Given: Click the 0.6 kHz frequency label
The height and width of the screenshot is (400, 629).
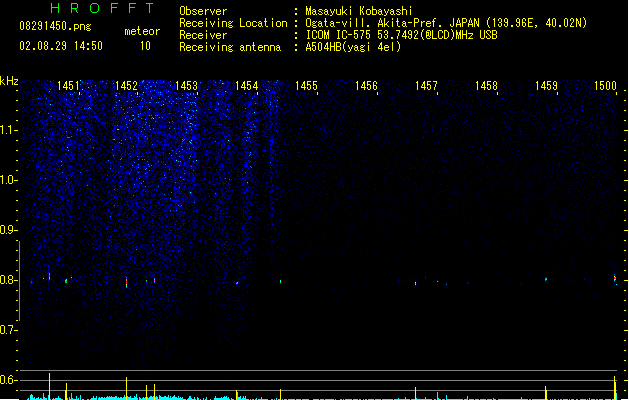Looking at the screenshot, I should 8,380.
